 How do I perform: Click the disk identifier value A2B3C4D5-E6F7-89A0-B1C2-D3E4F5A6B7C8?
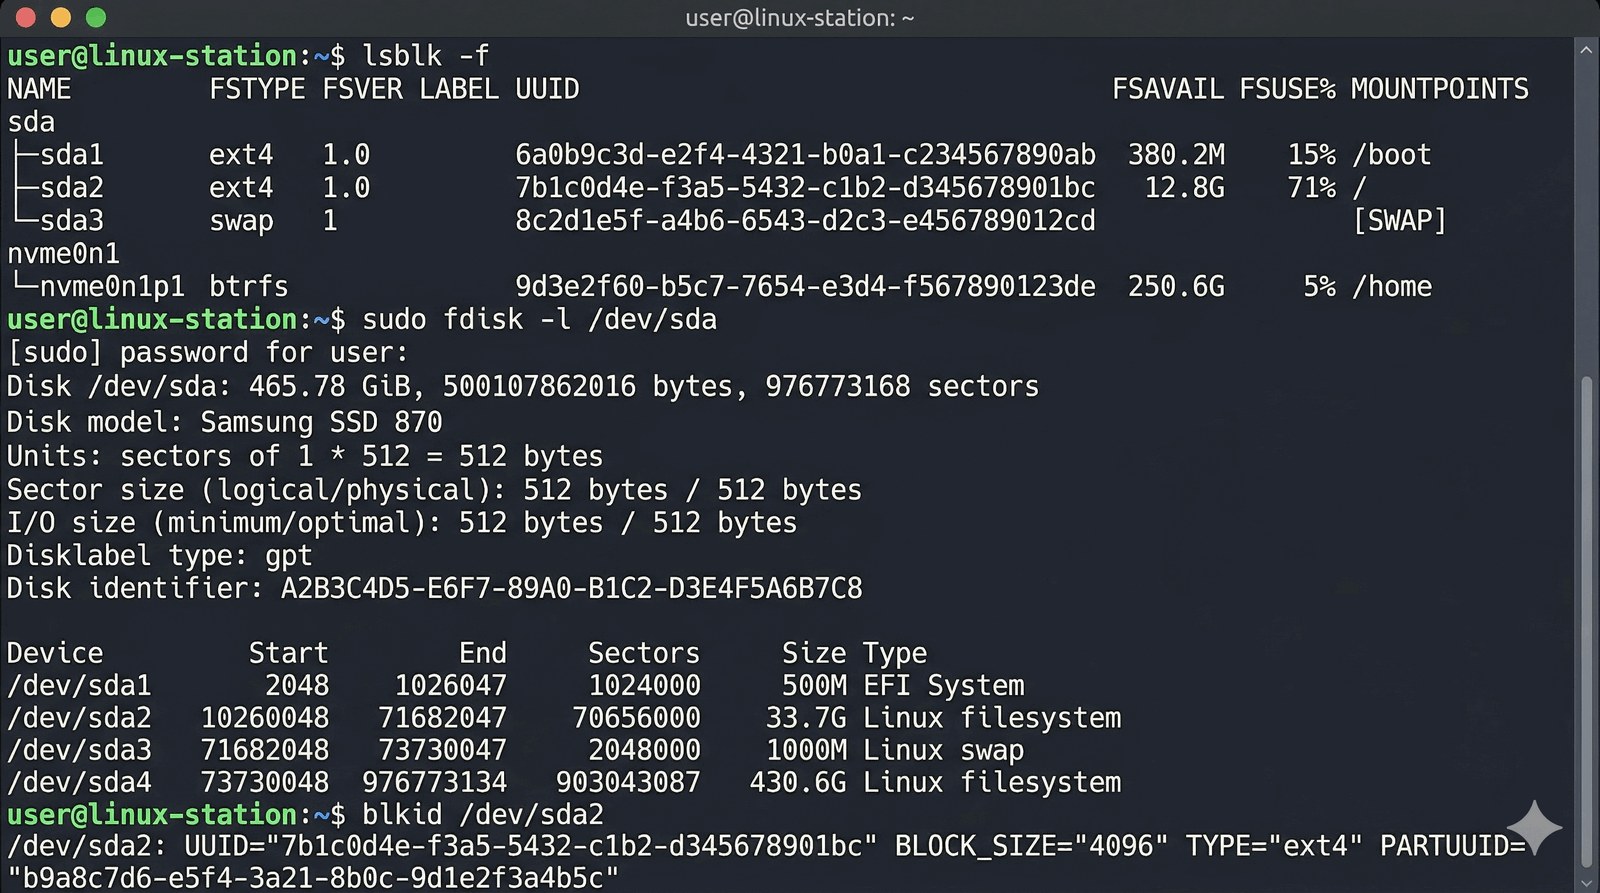tap(571, 588)
